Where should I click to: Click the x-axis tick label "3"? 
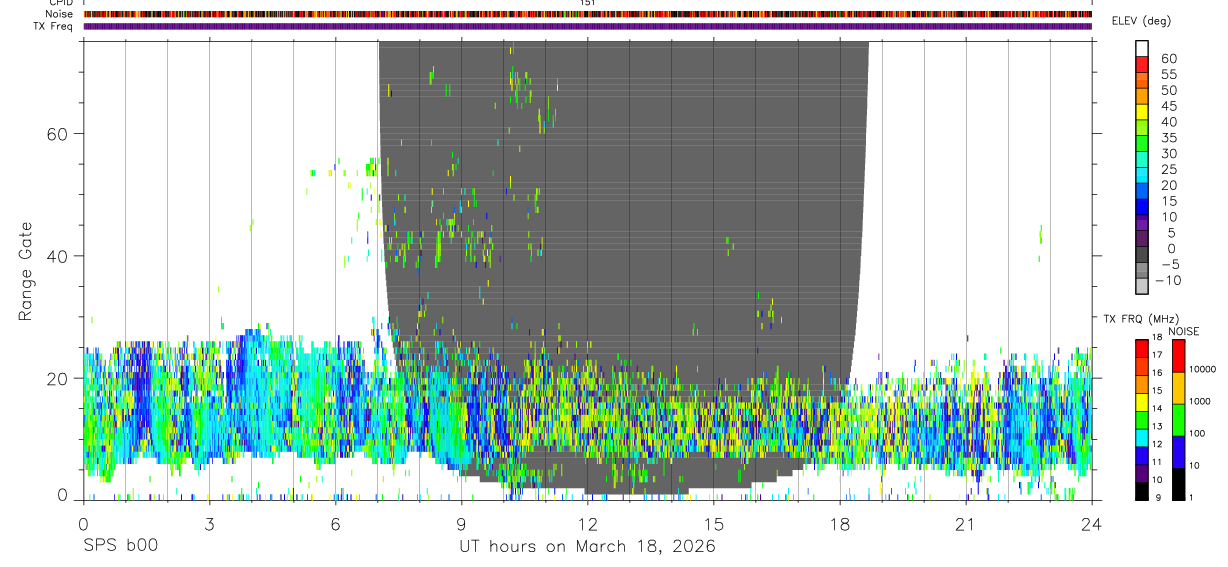209,524
